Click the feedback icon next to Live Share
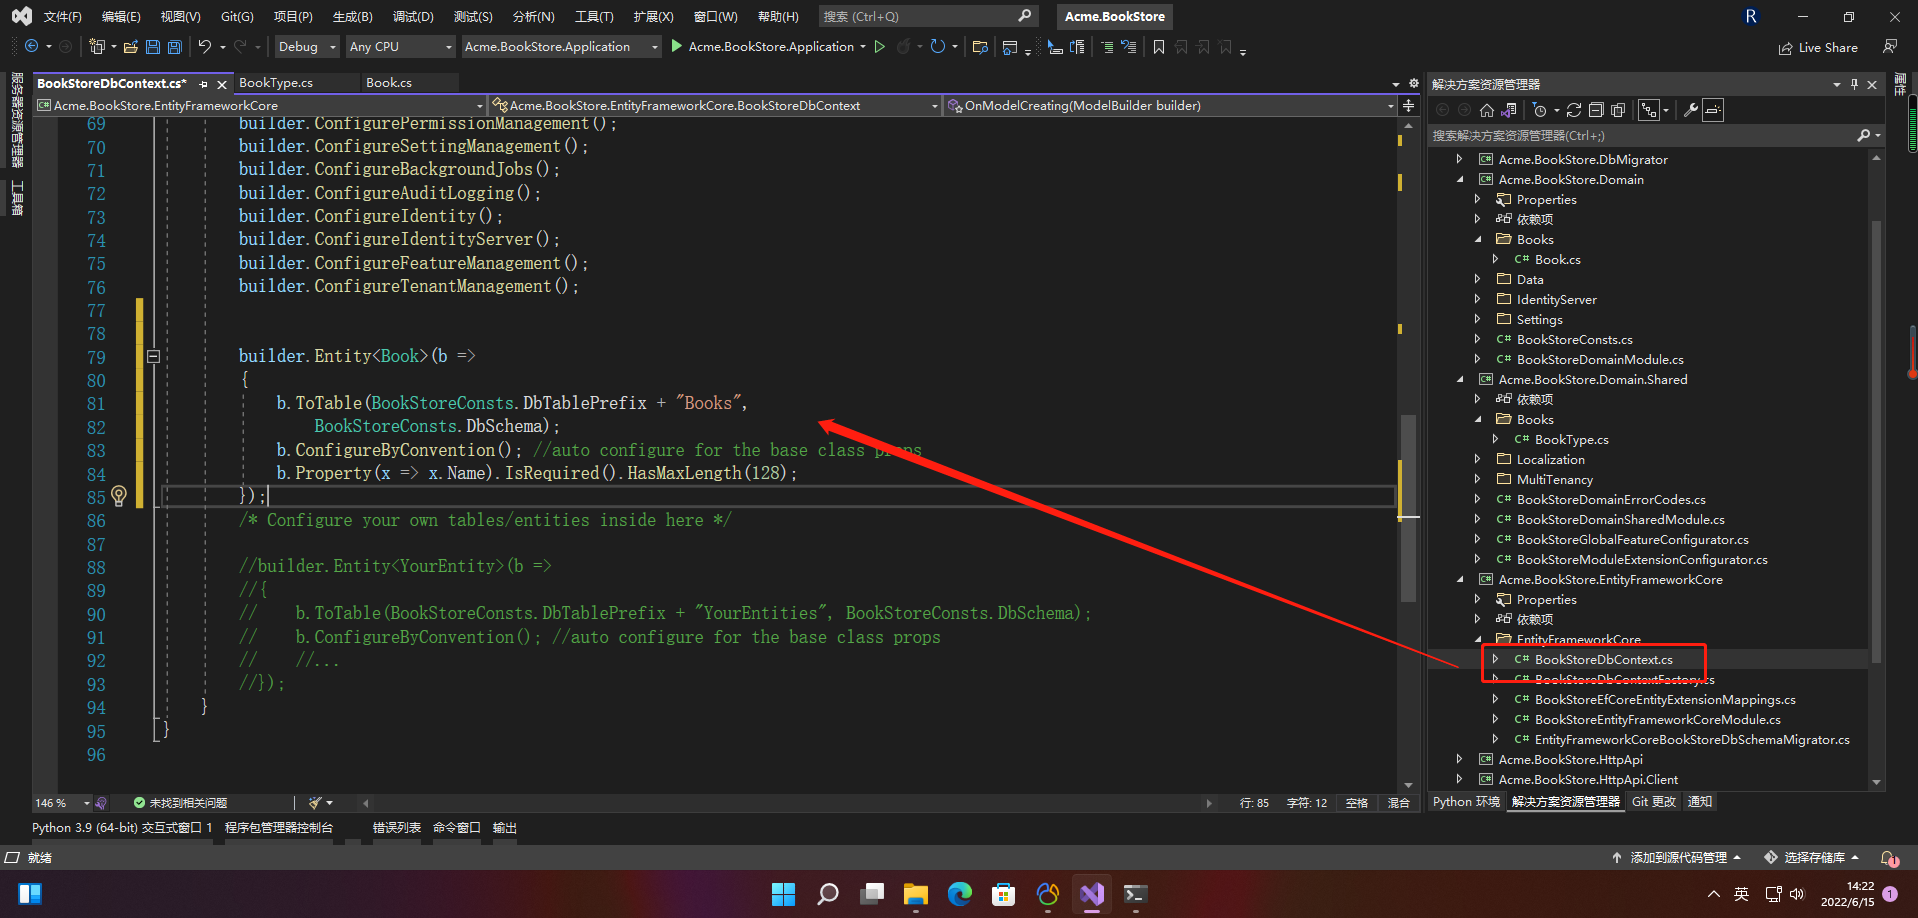This screenshot has width=1918, height=918. point(1889,47)
